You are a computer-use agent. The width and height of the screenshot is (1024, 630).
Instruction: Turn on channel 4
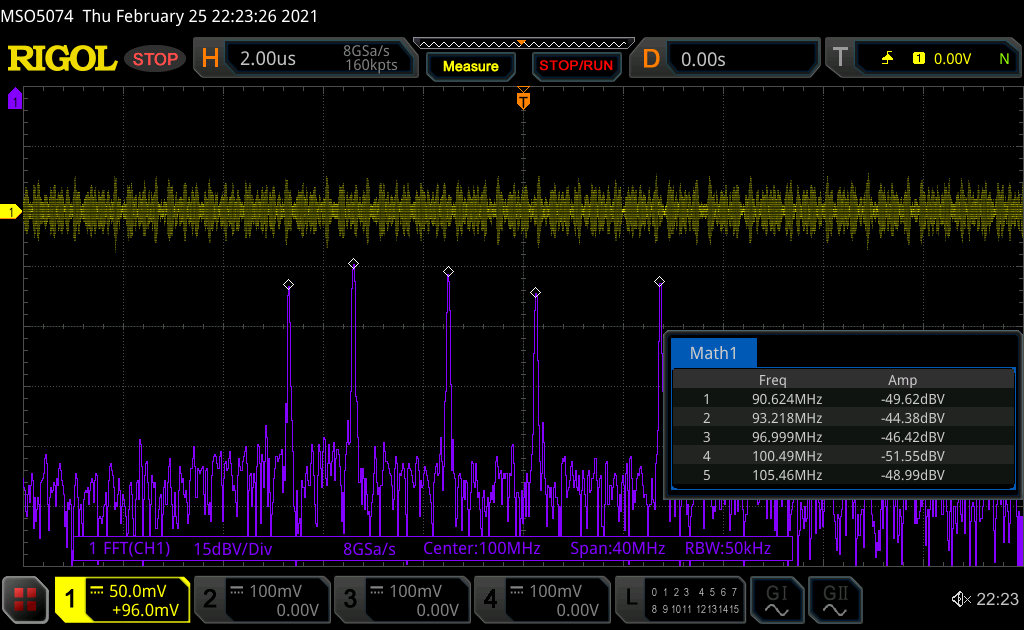pyautogui.click(x=542, y=599)
